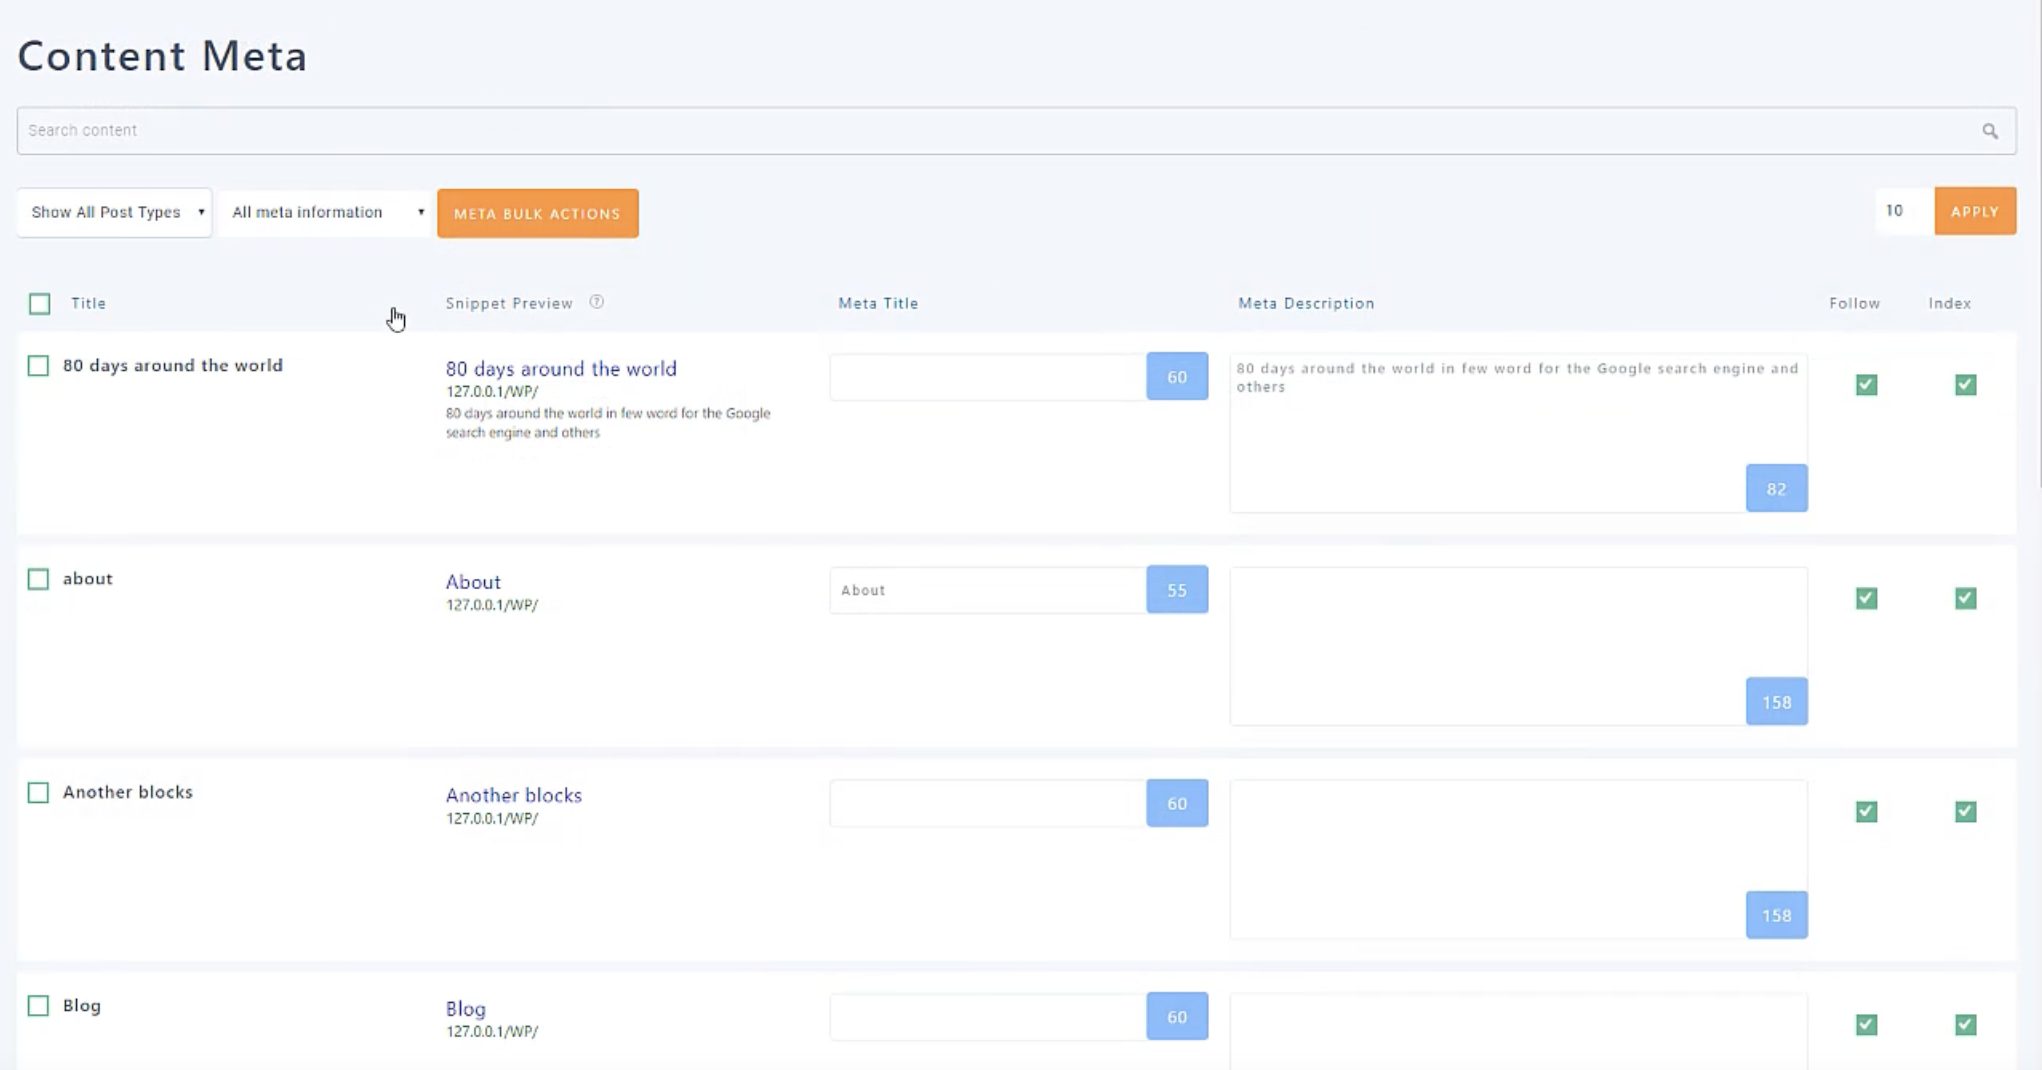This screenshot has width=2042, height=1070.
Task: Disable Follow for "80 days around the world"
Action: (1866, 385)
